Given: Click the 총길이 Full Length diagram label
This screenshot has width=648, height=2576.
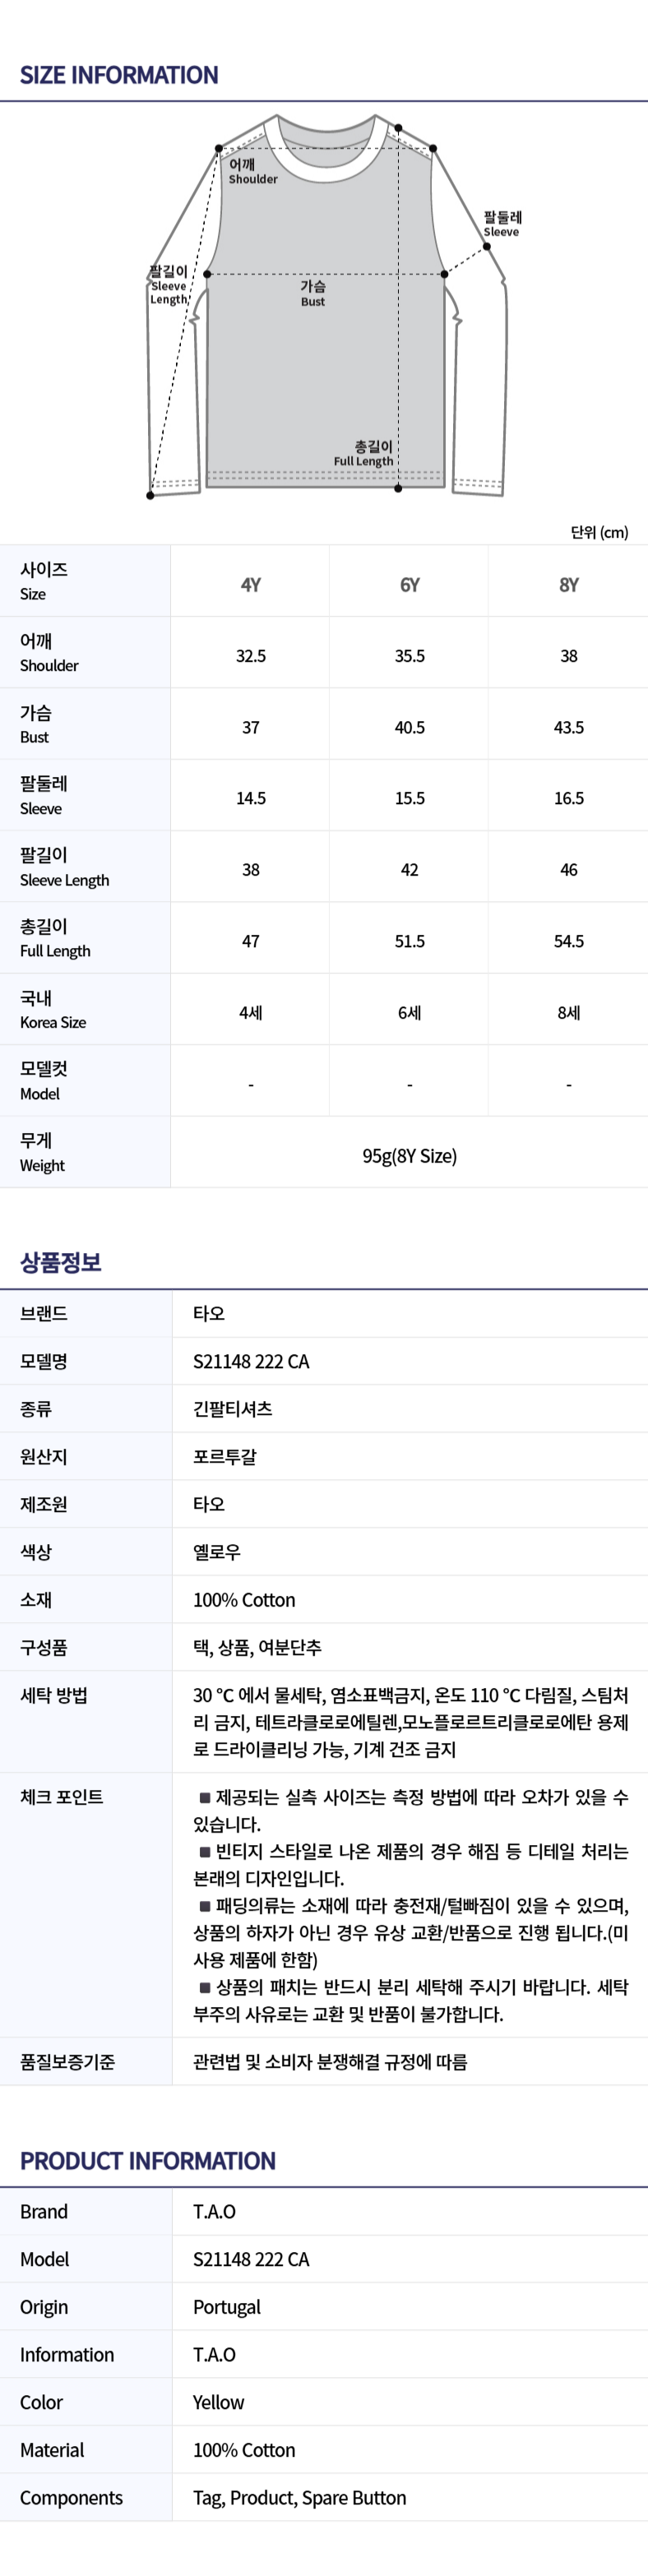Looking at the screenshot, I should coord(365,453).
